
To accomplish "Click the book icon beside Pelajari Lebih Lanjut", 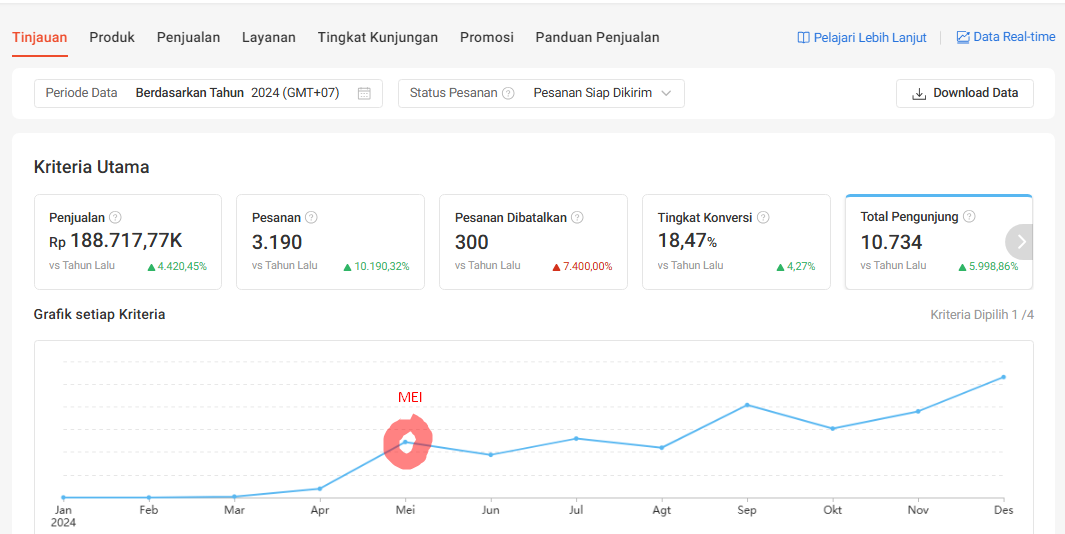I will [x=804, y=37].
